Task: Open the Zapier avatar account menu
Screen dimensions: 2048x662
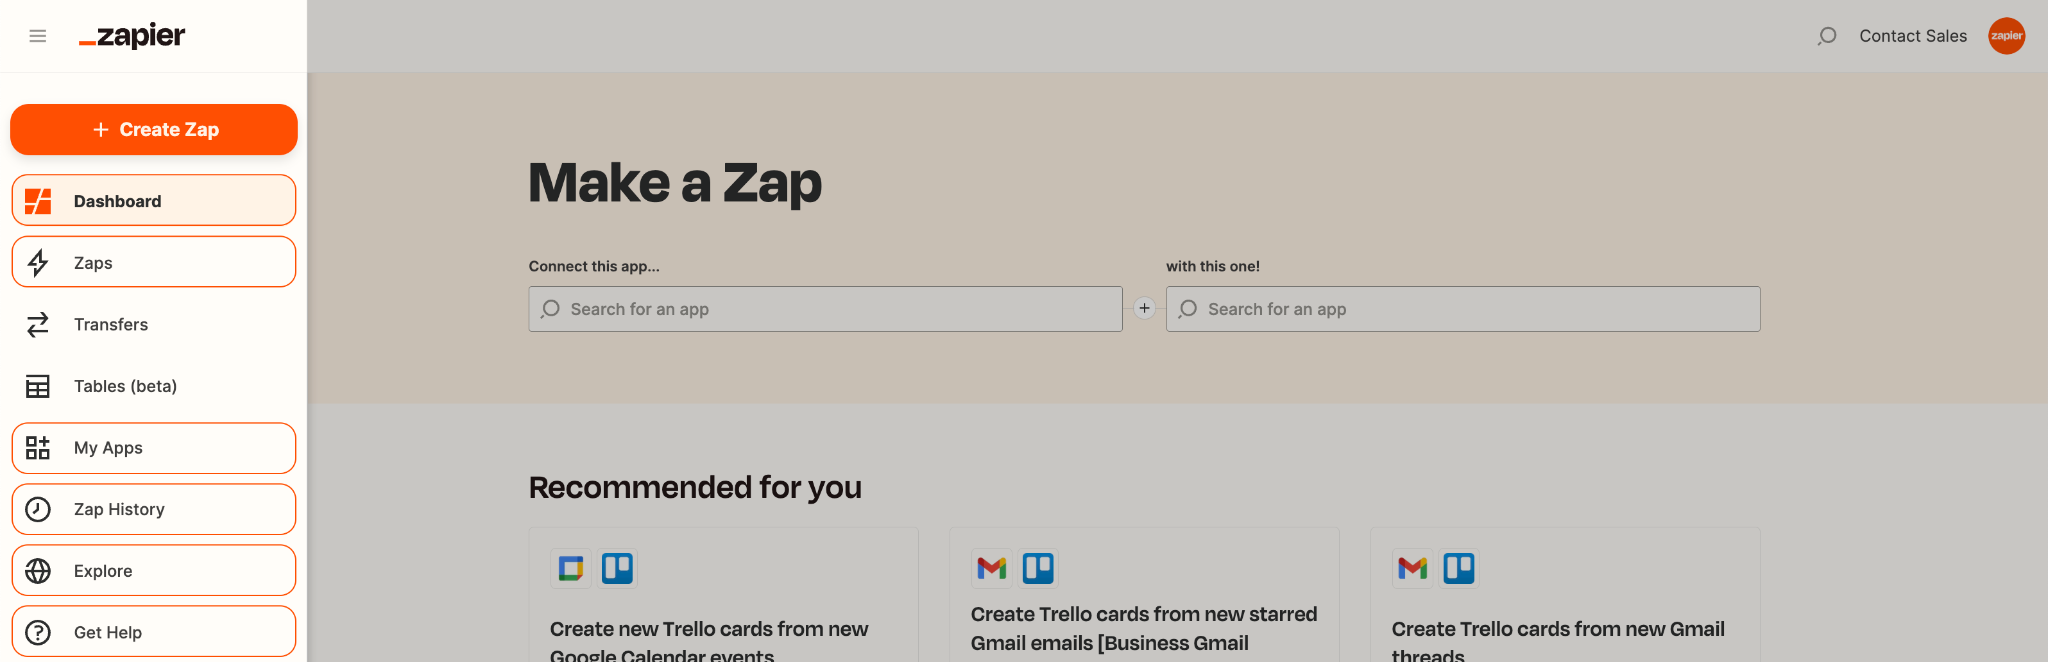Action: pyautogui.click(x=2006, y=36)
